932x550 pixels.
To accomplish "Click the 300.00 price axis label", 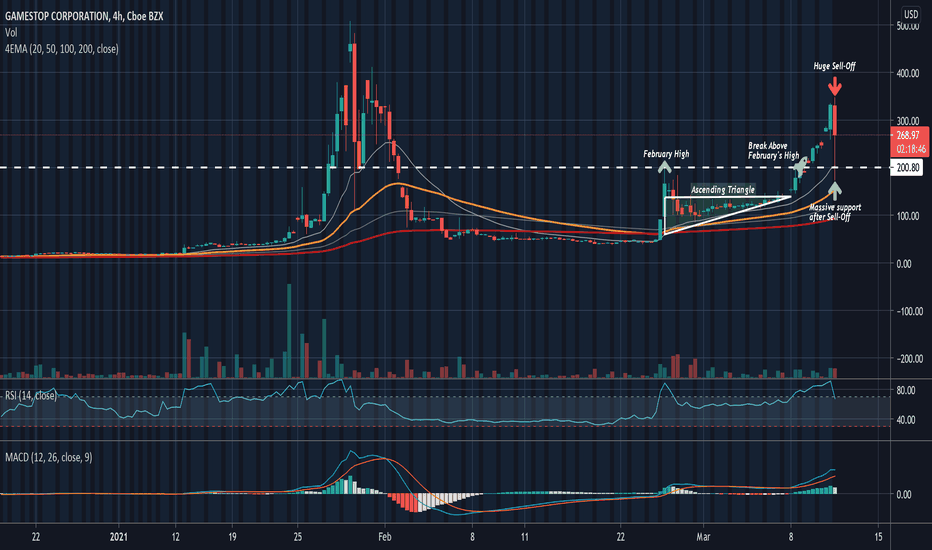I will [x=909, y=121].
